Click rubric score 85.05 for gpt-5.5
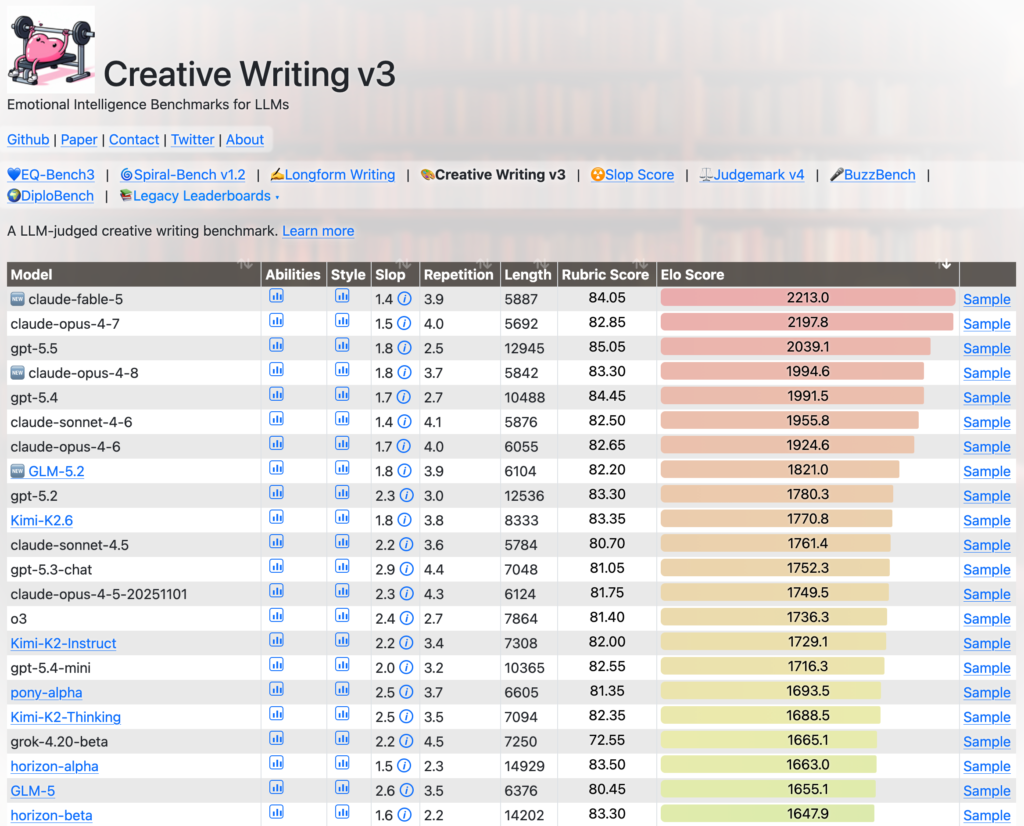This screenshot has width=1024, height=826. pos(607,347)
